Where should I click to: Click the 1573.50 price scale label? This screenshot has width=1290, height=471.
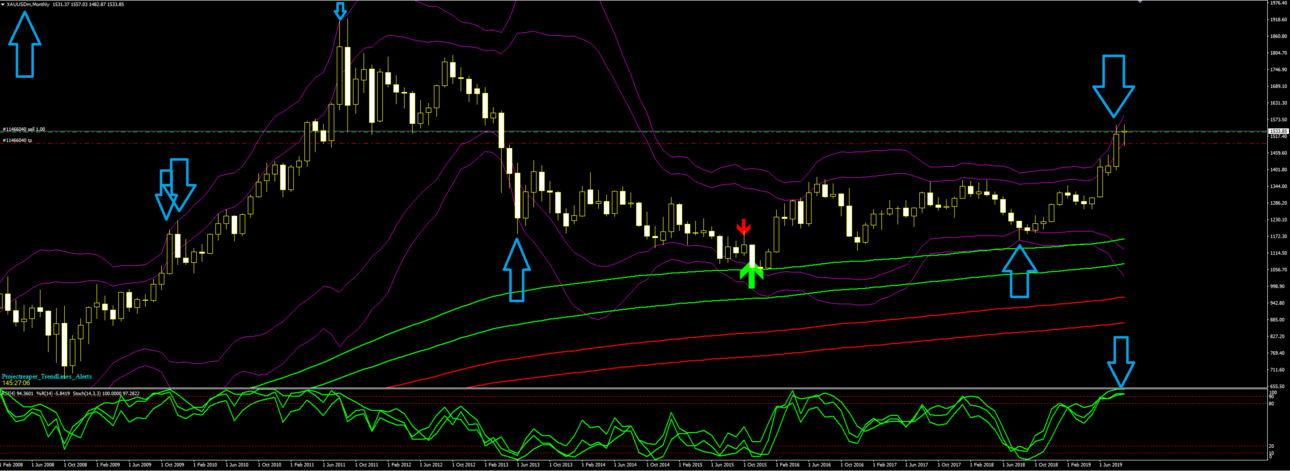click(1279, 120)
